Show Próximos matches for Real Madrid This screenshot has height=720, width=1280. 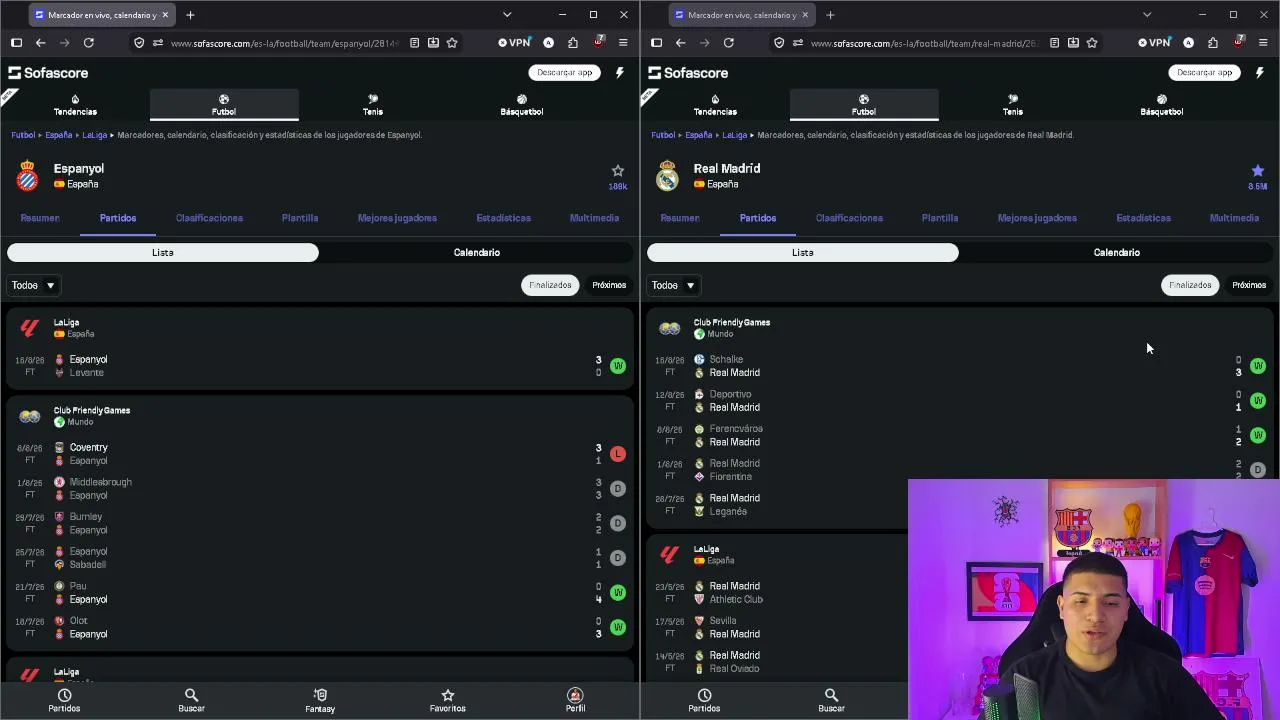(x=1249, y=285)
